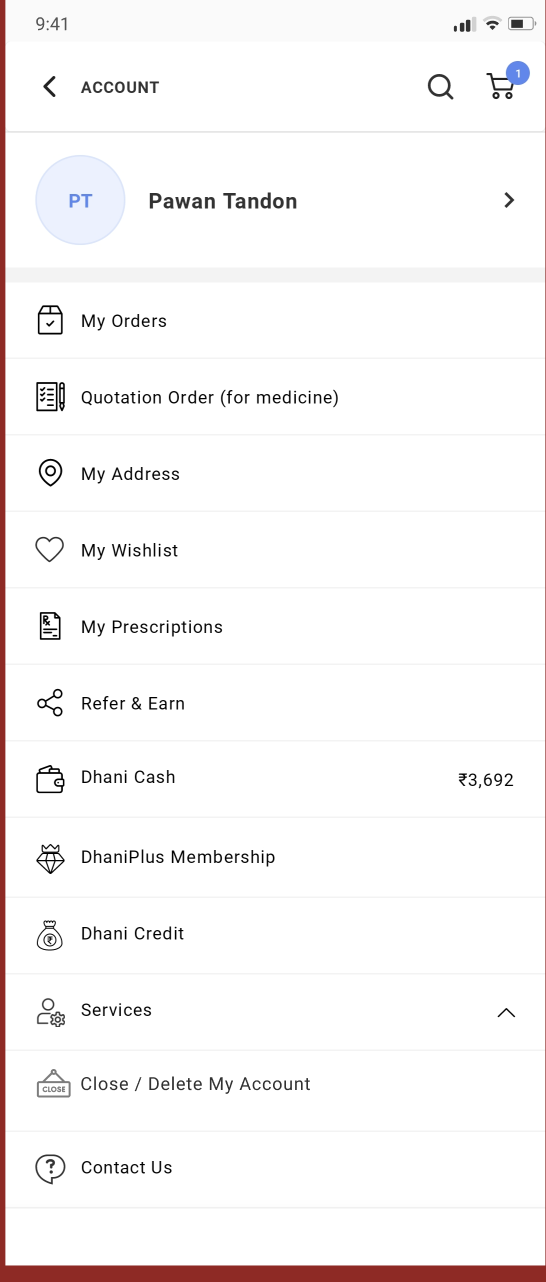Open the shopping cart icon
Viewport: 546px width, 1282px height.
point(501,87)
